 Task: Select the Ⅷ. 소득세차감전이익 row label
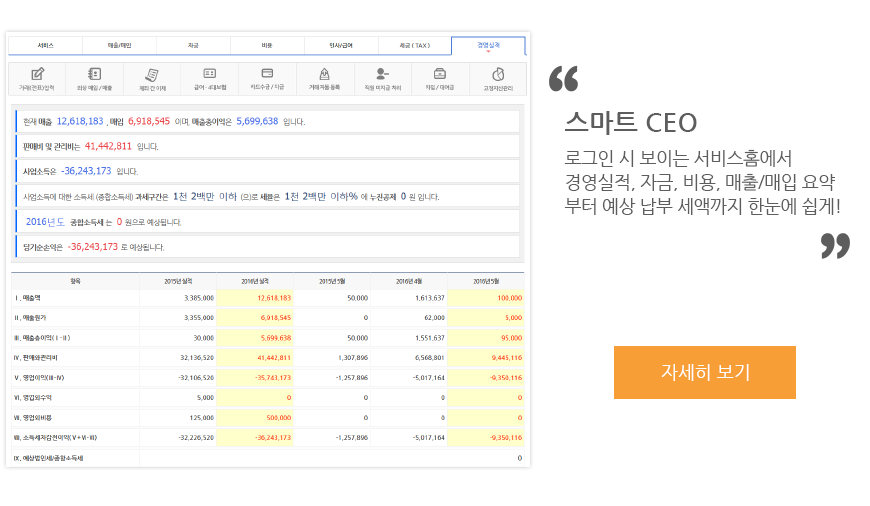click(x=55, y=438)
